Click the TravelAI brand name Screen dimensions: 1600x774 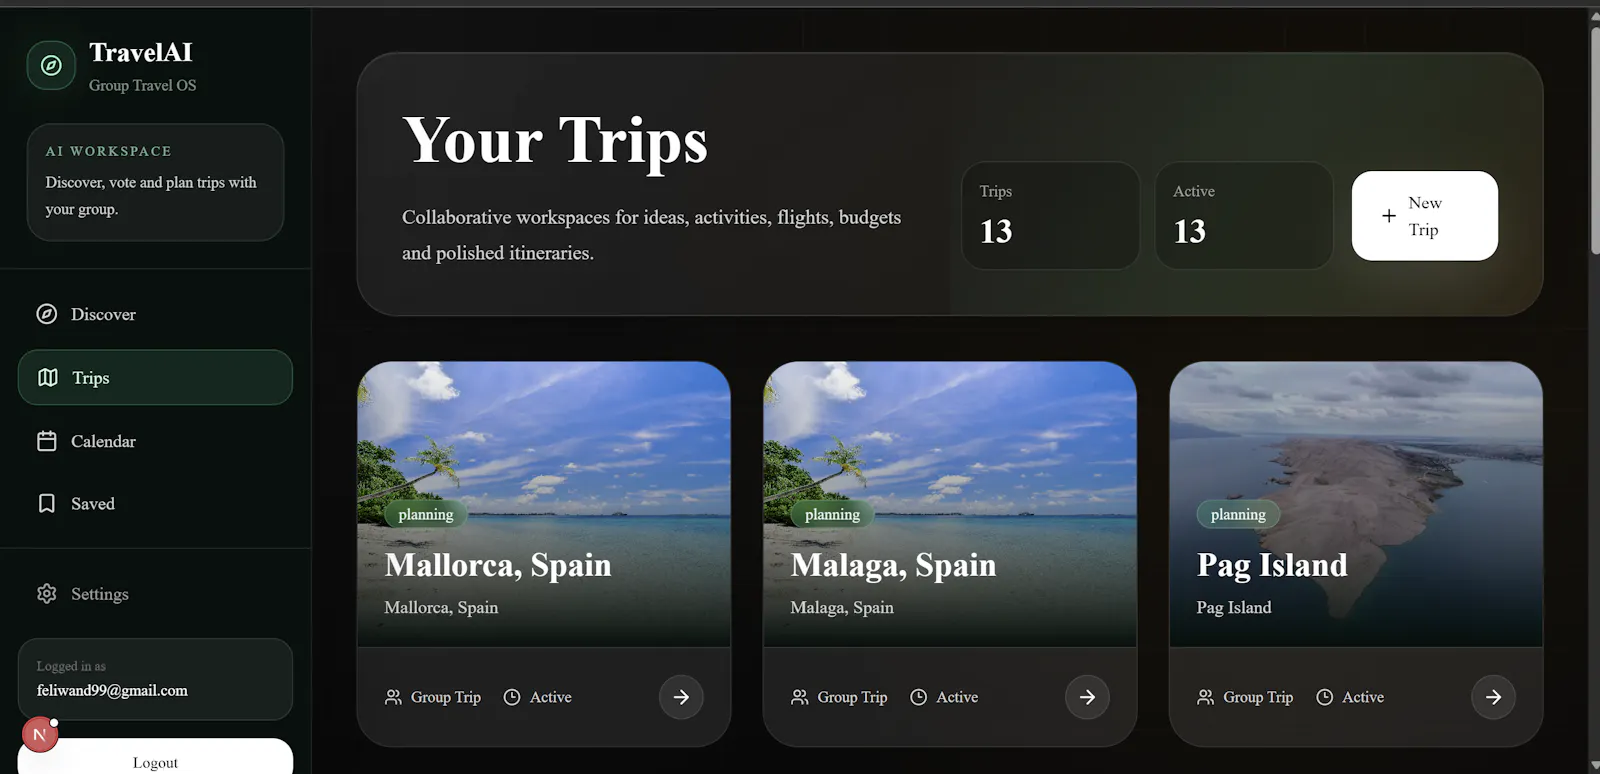pyautogui.click(x=141, y=52)
